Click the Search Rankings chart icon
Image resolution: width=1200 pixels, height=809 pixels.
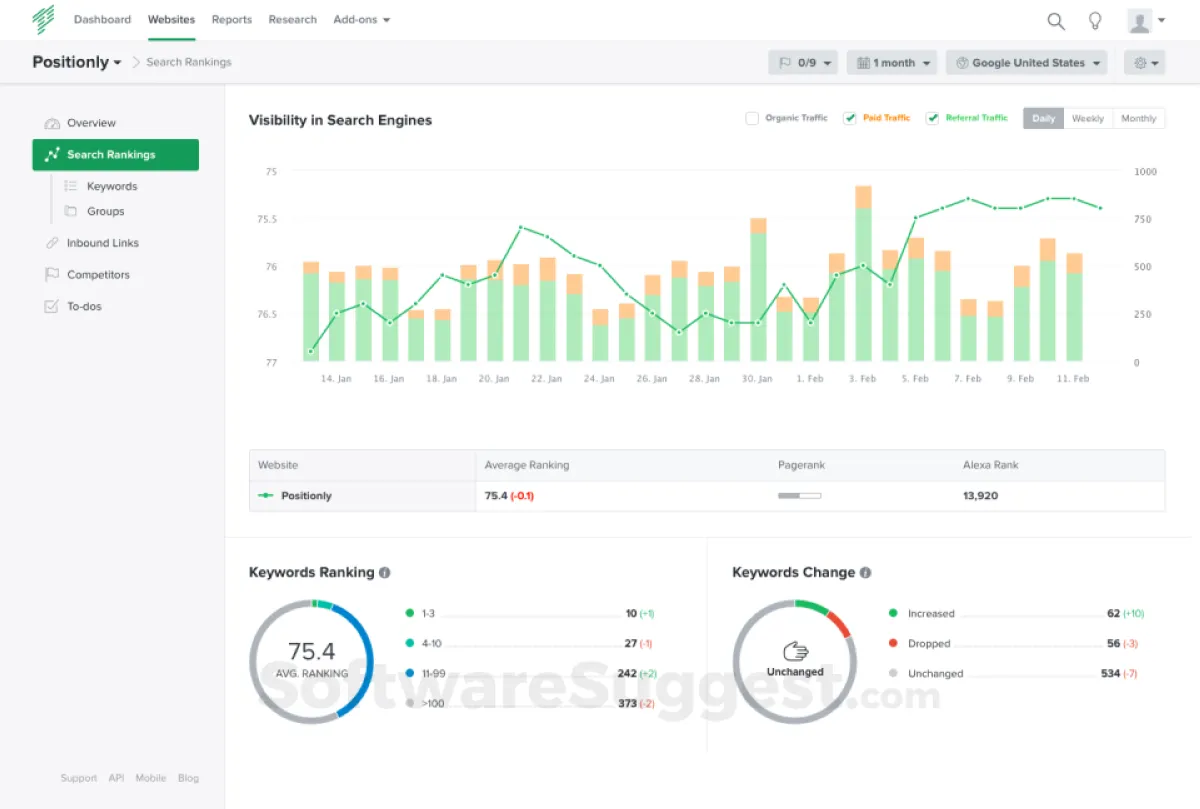[x=52, y=155]
